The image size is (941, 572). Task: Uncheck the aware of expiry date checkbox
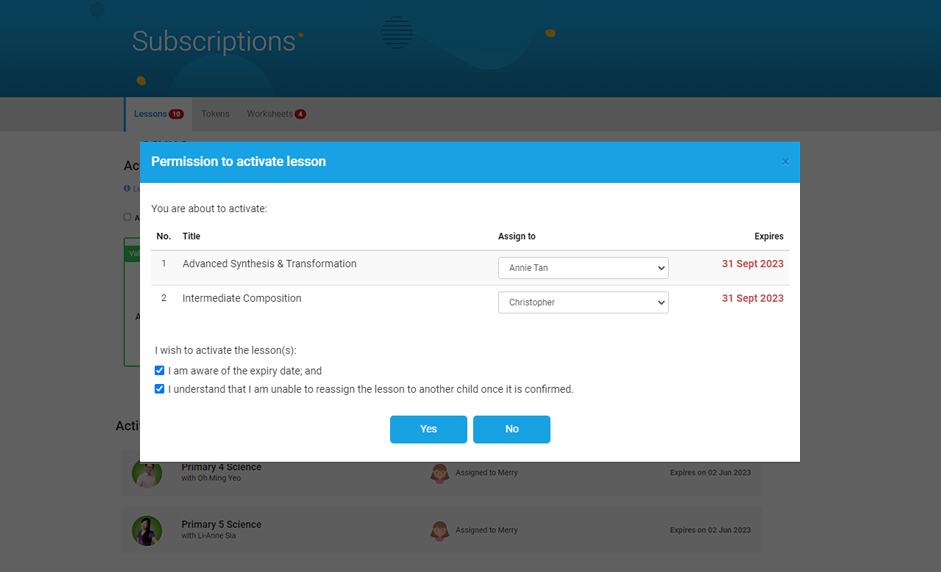(x=159, y=371)
